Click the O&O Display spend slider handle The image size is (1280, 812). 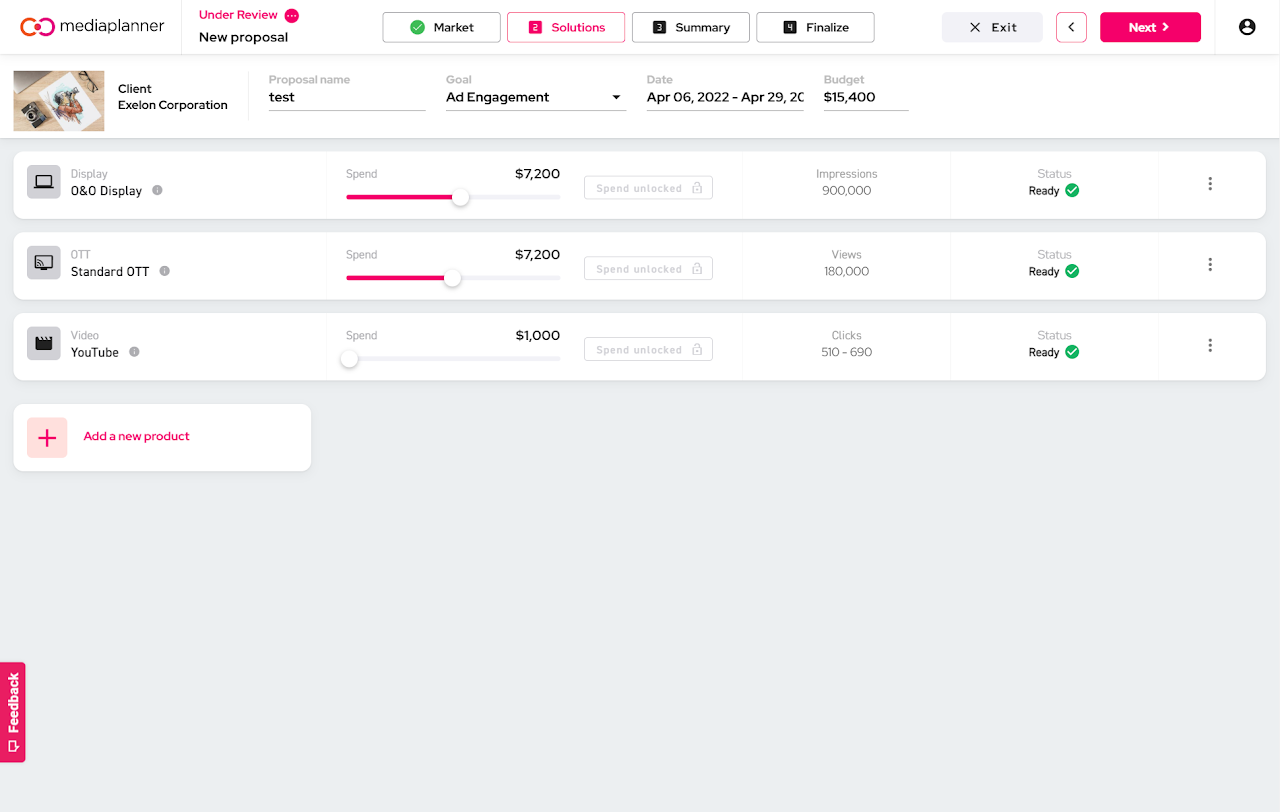[460, 197]
